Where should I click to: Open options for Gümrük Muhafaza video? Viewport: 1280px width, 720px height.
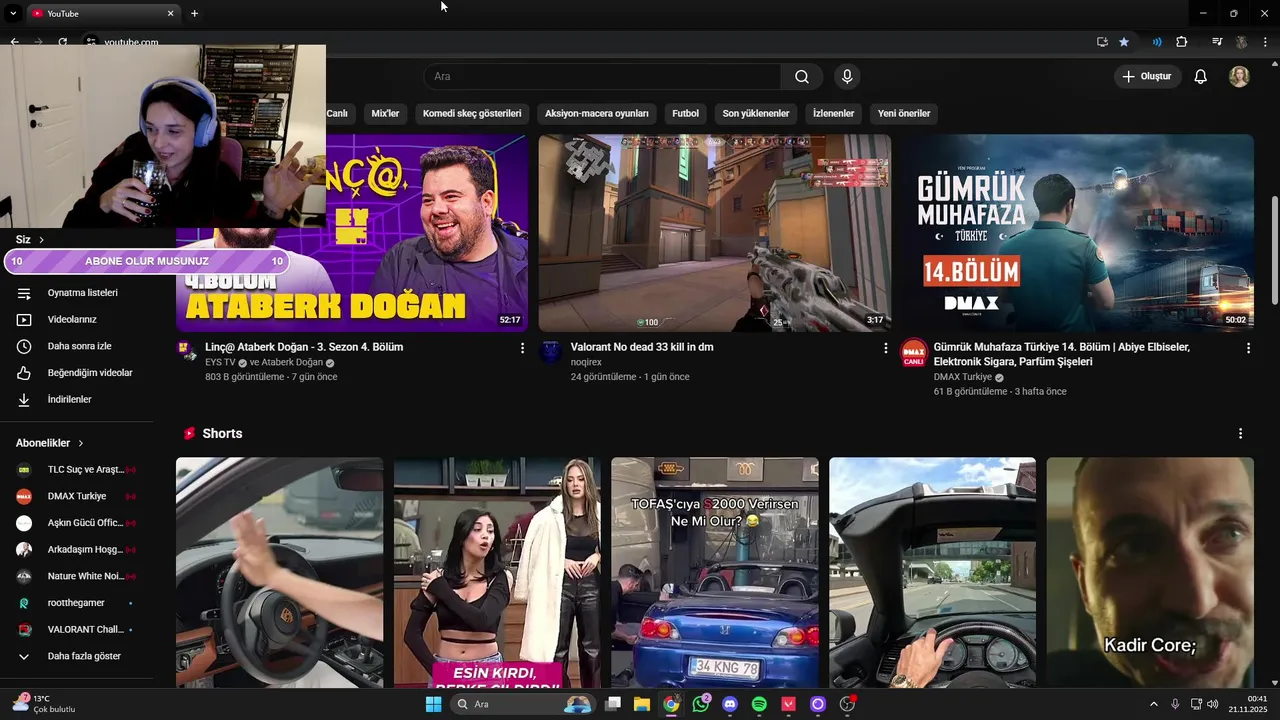(1248, 348)
